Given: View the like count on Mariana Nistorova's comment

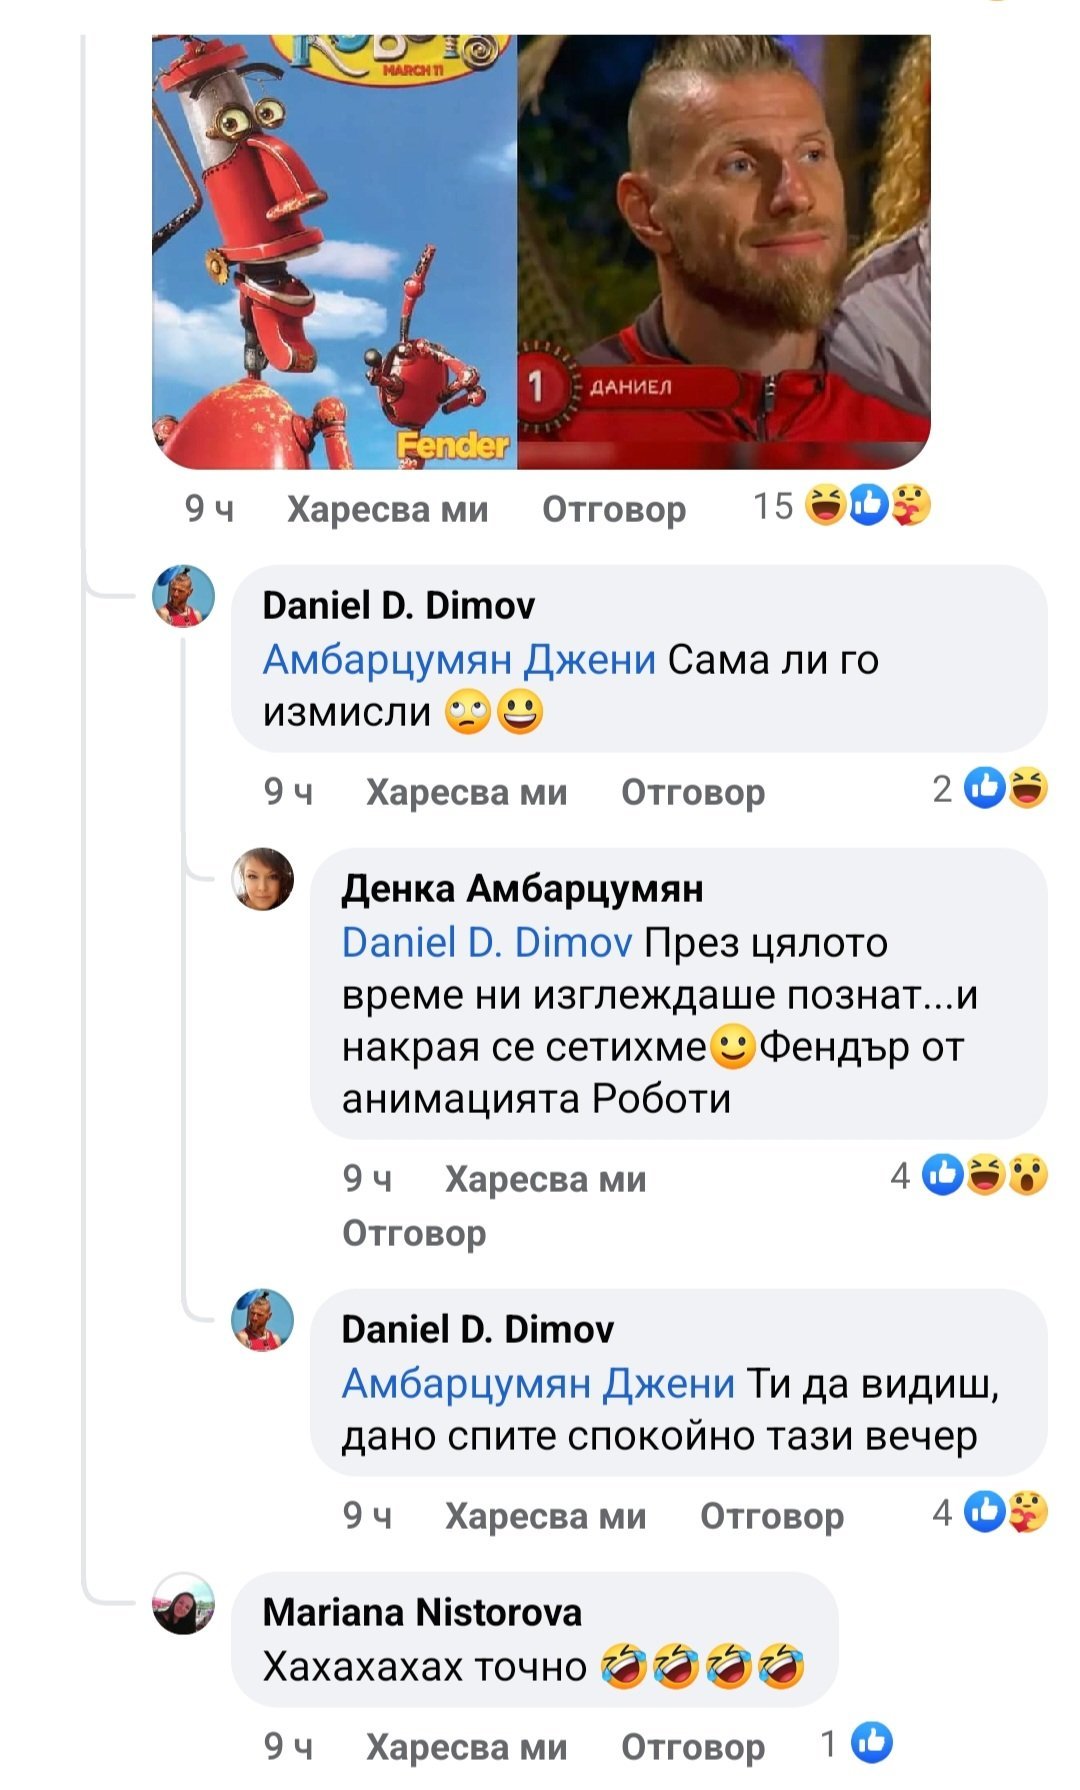Looking at the screenshot, I should point(856,1744).
